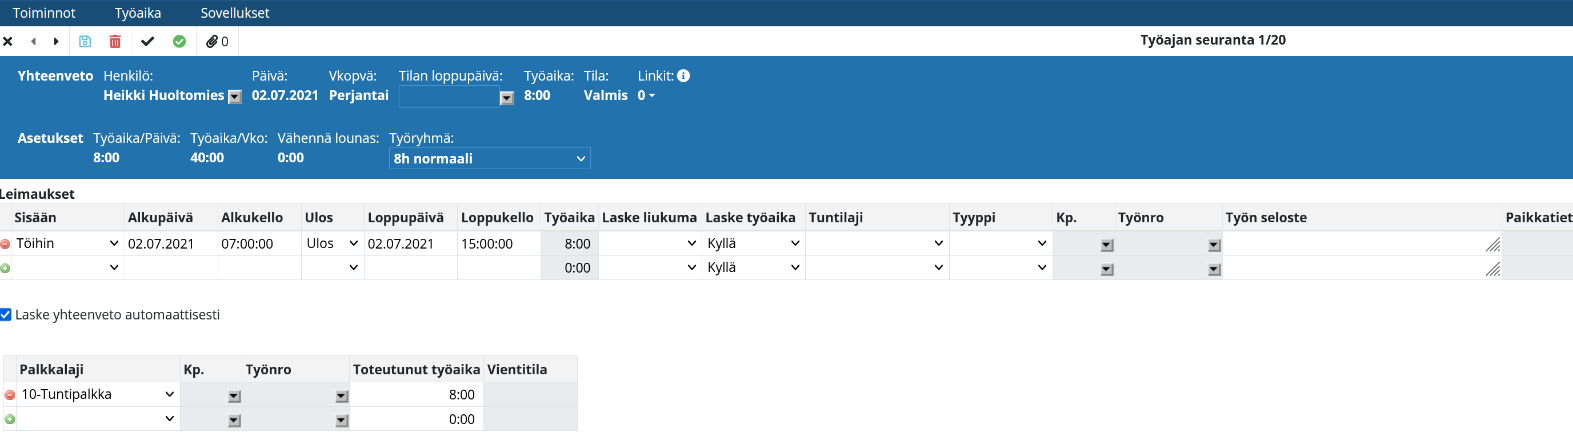Open the Toiminnot menu
1573x432 pixels.
point(44,13)
